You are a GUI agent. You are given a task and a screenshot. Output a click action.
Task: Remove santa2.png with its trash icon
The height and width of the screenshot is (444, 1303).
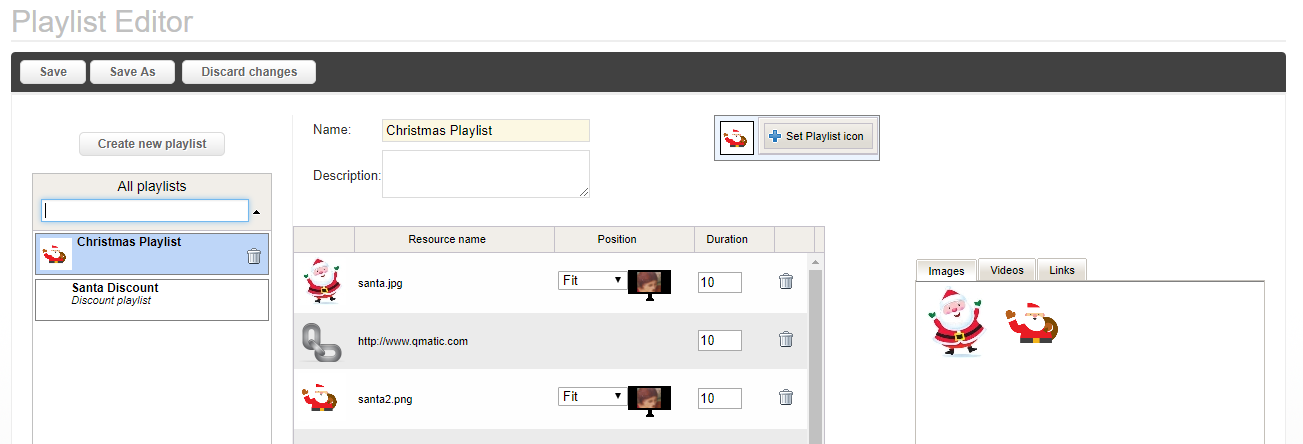click(786, 397)
